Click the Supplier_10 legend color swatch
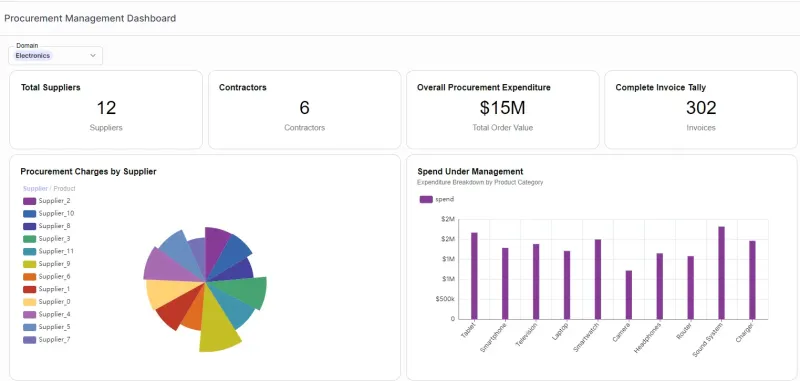The width and height of the screenshot is (800, 381). [x=30, y=214]
